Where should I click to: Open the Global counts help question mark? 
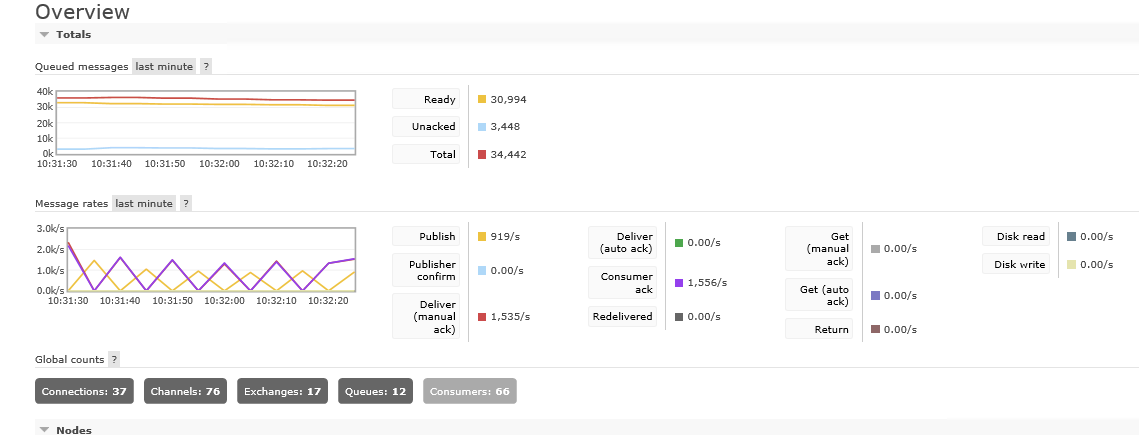(x=114, y=359)
